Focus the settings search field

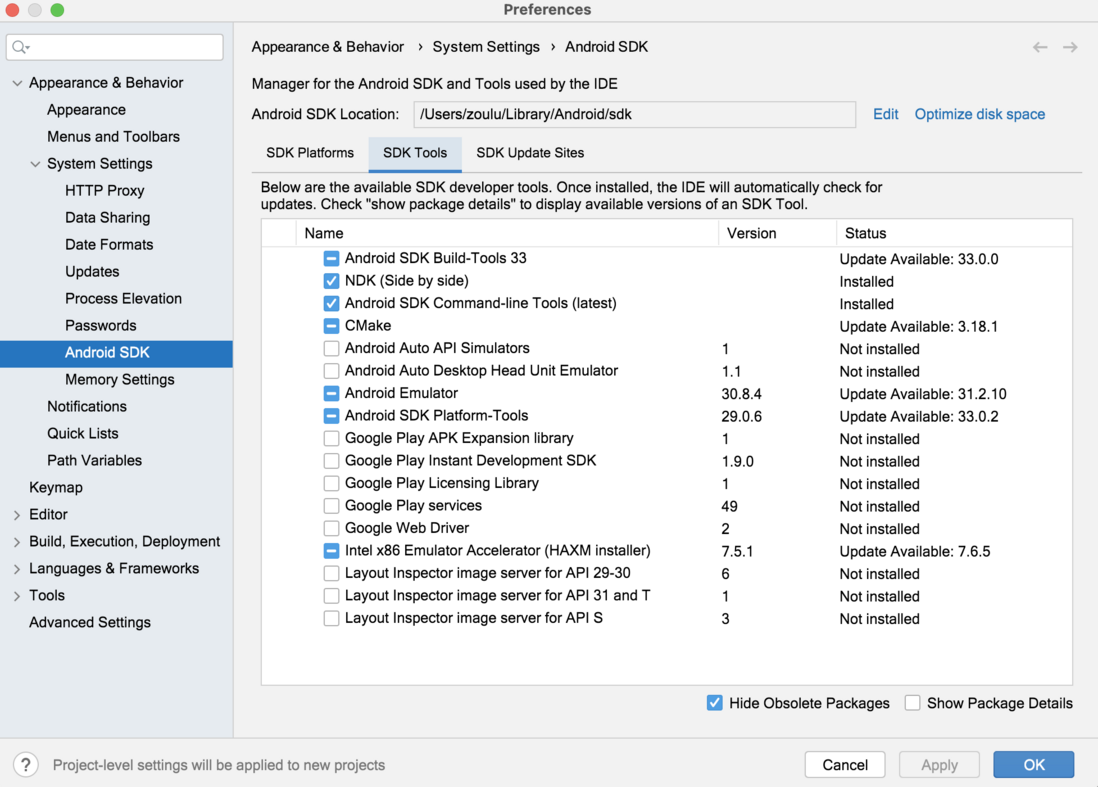click(x=115, y=47)
